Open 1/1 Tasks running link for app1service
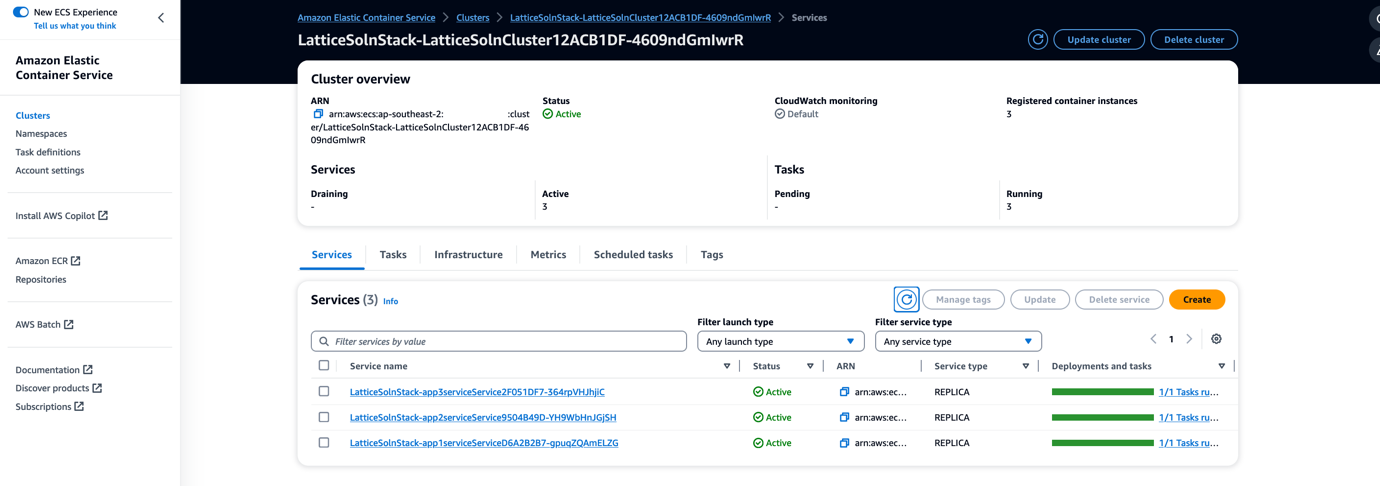1380x486 pixels. tap(1189, 443)
